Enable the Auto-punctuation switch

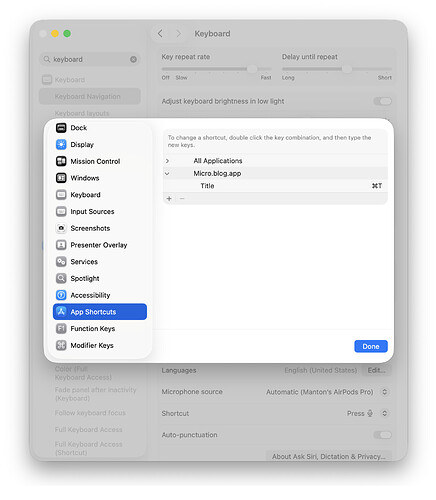(x=382, y=435)
